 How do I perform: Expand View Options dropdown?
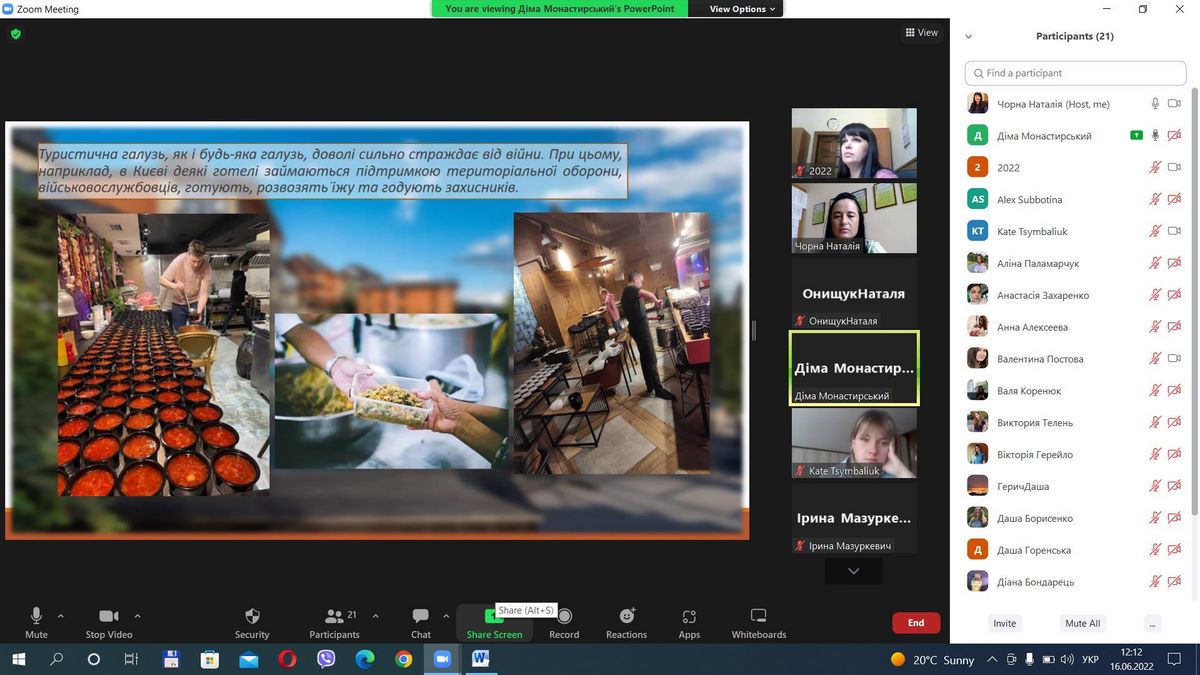click(x=743, y=9)
